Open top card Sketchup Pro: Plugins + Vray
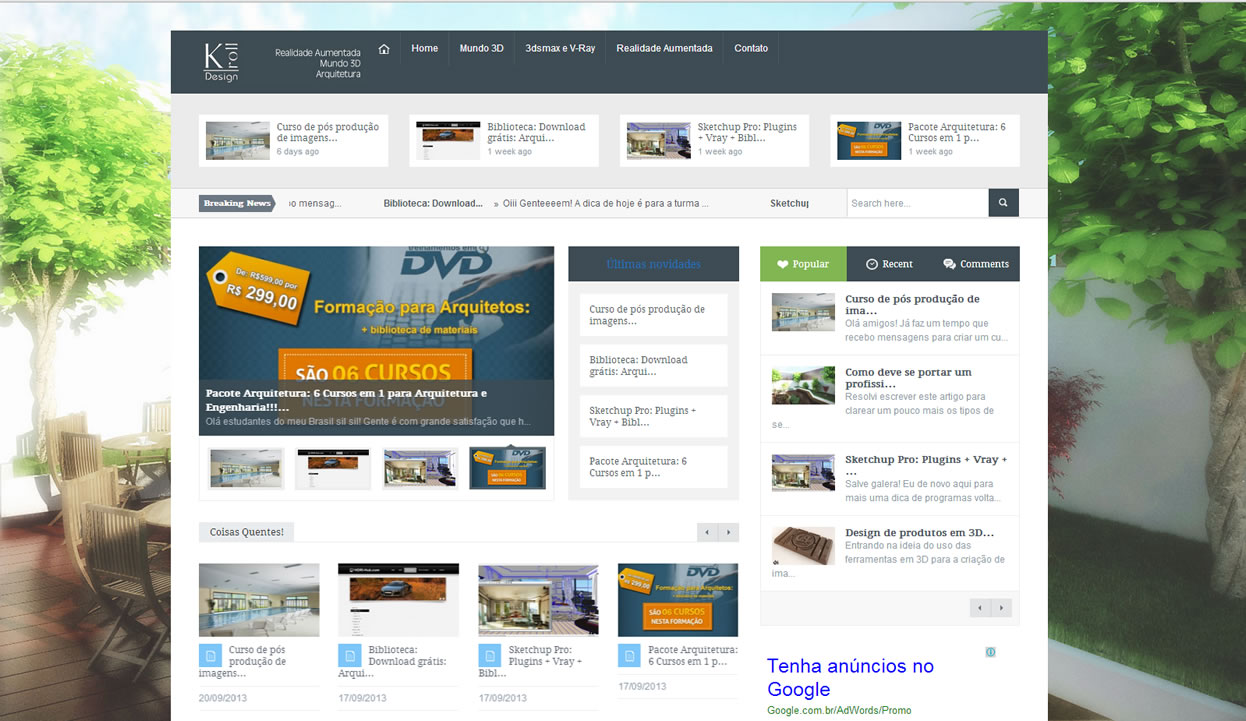1246x721 pixels. [748, 133]
